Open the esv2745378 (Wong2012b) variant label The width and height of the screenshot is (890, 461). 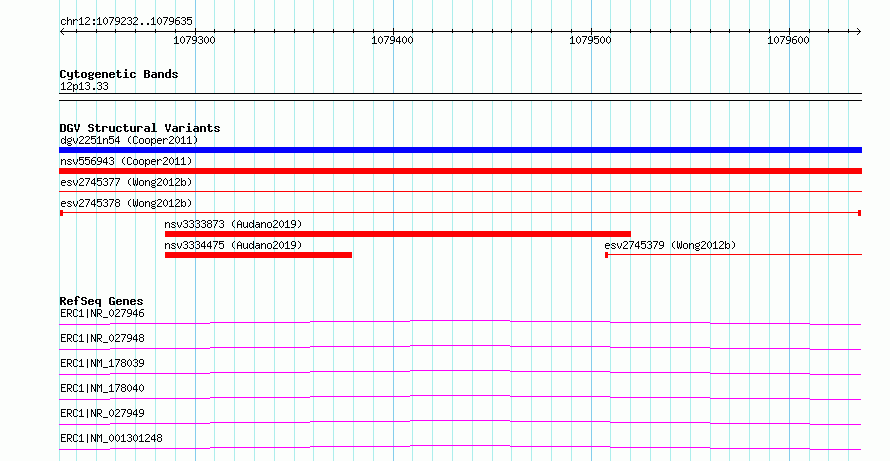coord(126,203)
